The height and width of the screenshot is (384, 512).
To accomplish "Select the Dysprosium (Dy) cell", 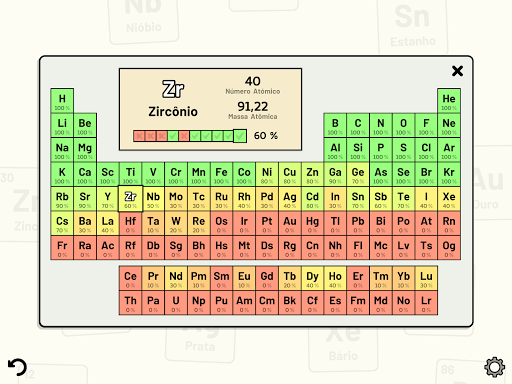I will click(x=312, y=278).
